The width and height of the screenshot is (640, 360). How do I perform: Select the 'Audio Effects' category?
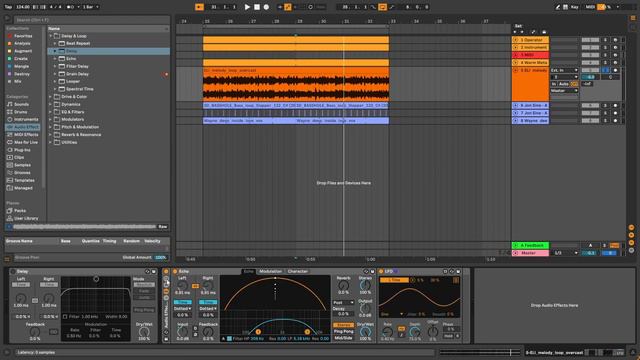coord(23,127)
